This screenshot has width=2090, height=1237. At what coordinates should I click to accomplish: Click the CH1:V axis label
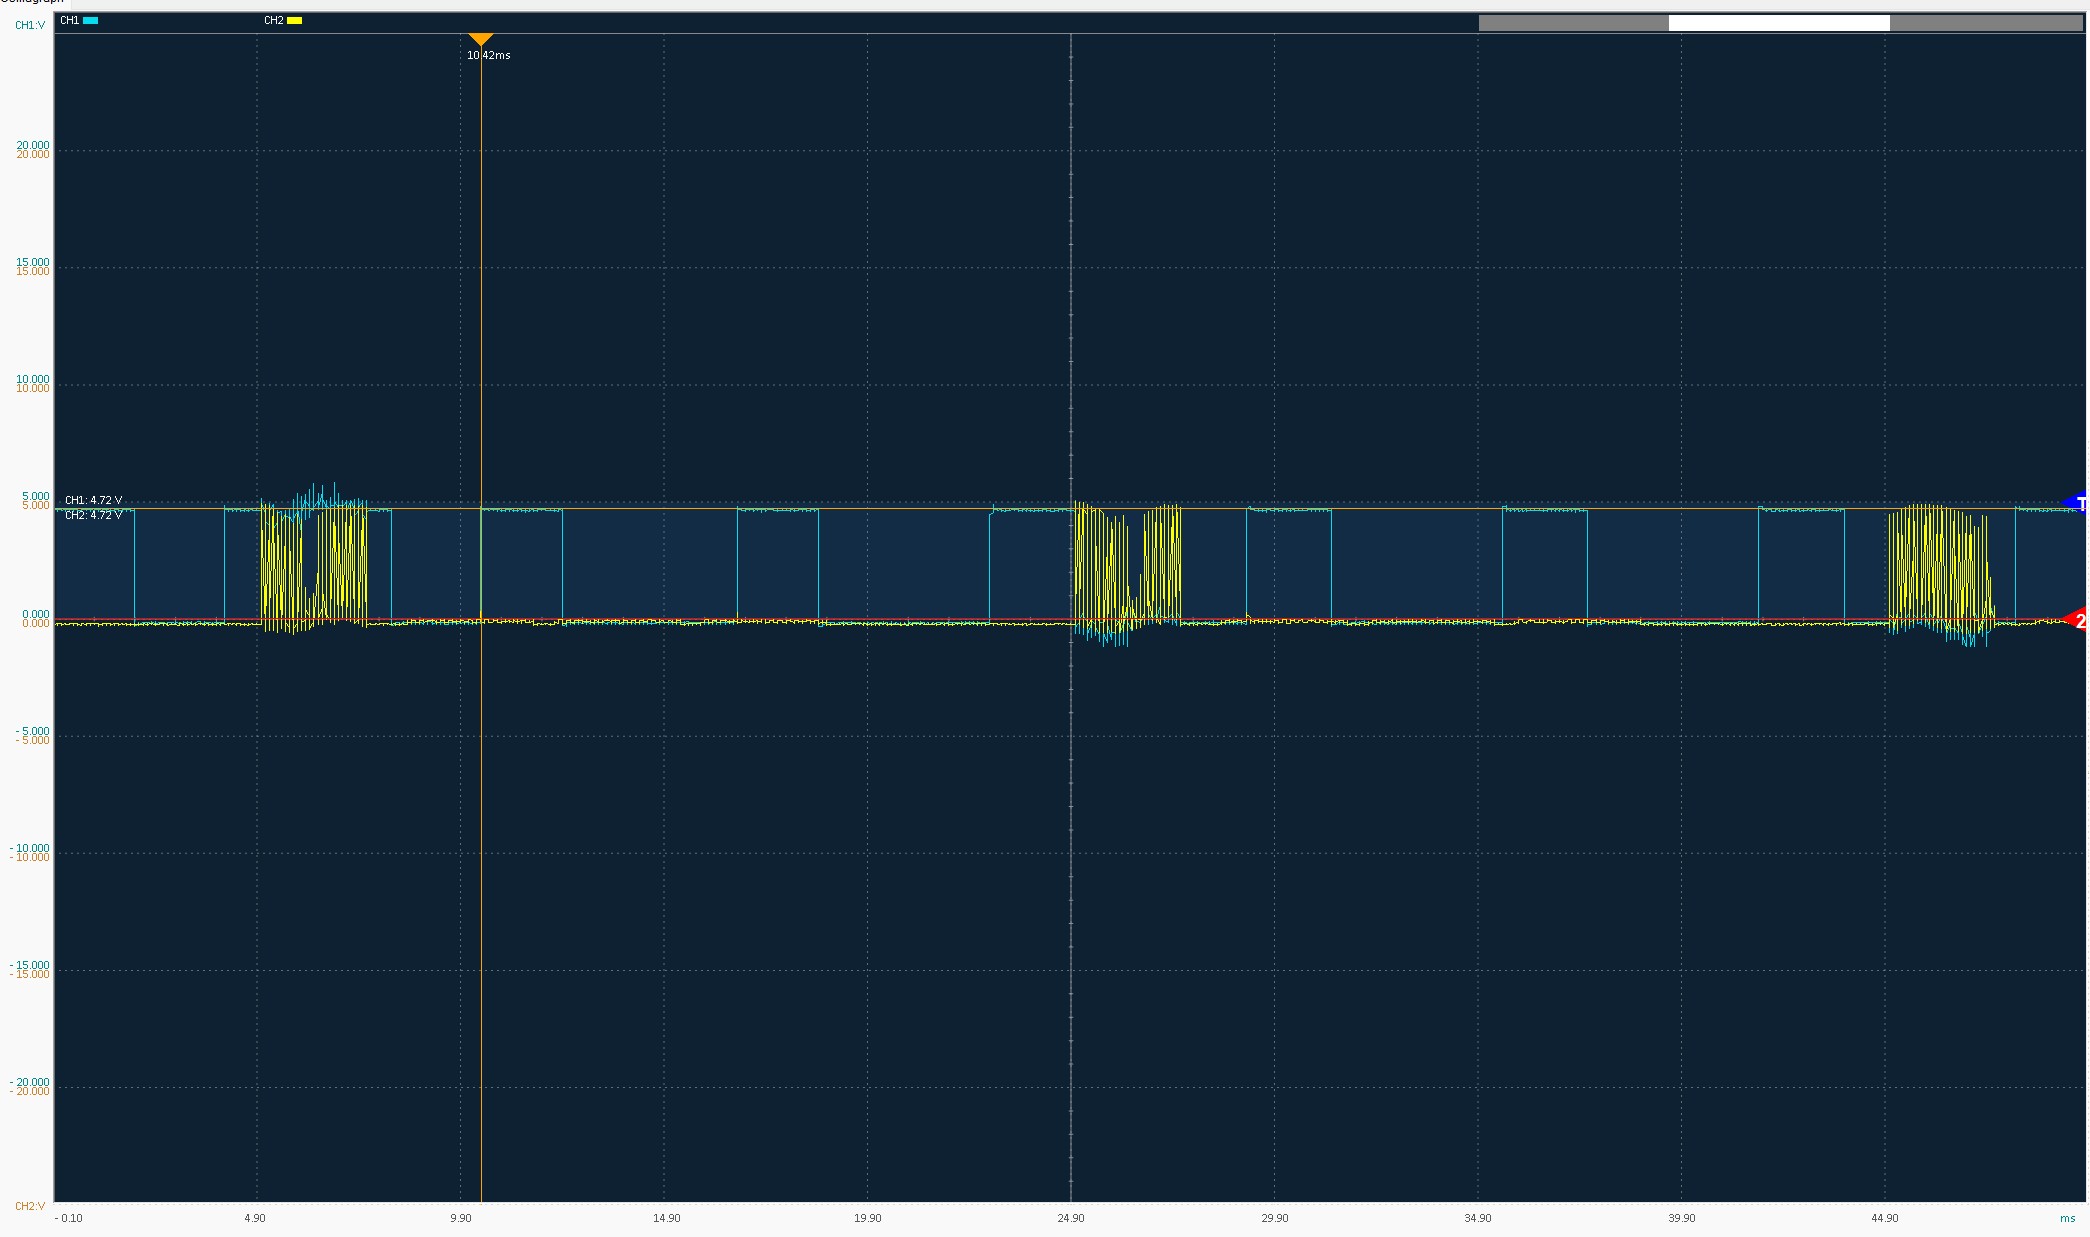(30, 25)
